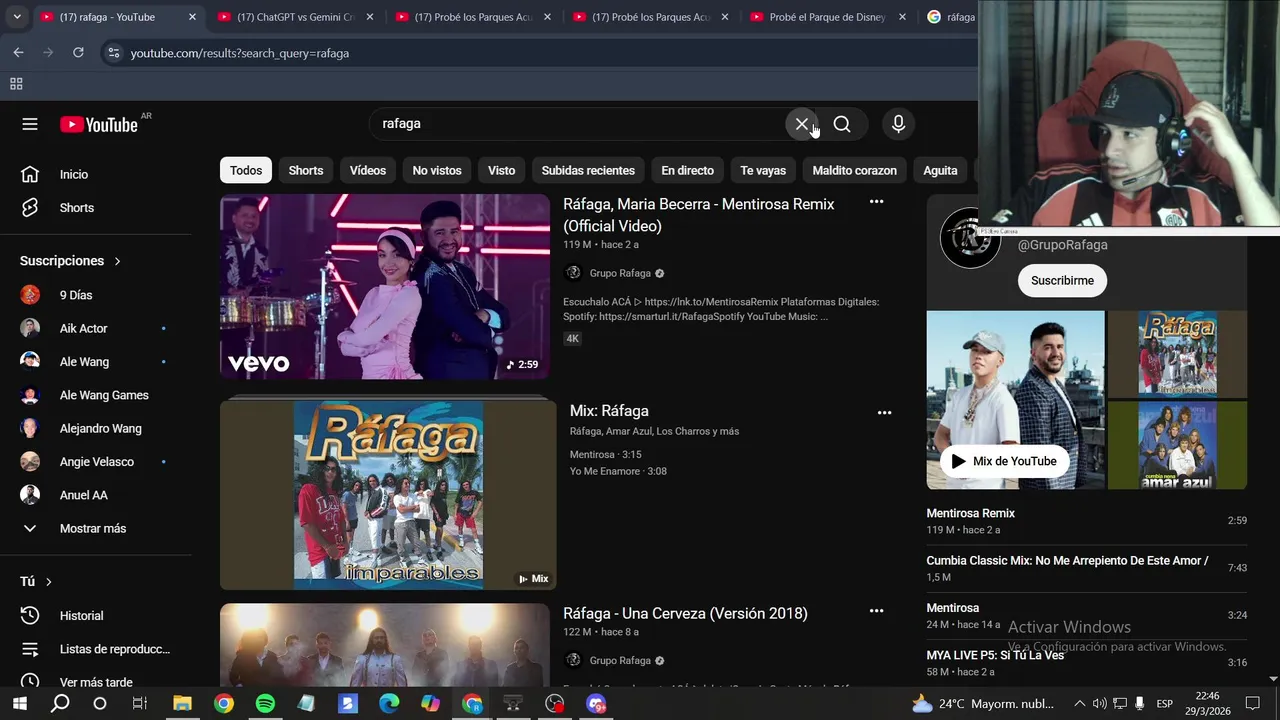Select the Te vayas chip
Screen dimensions: 1280x720
tap(763, 170)
